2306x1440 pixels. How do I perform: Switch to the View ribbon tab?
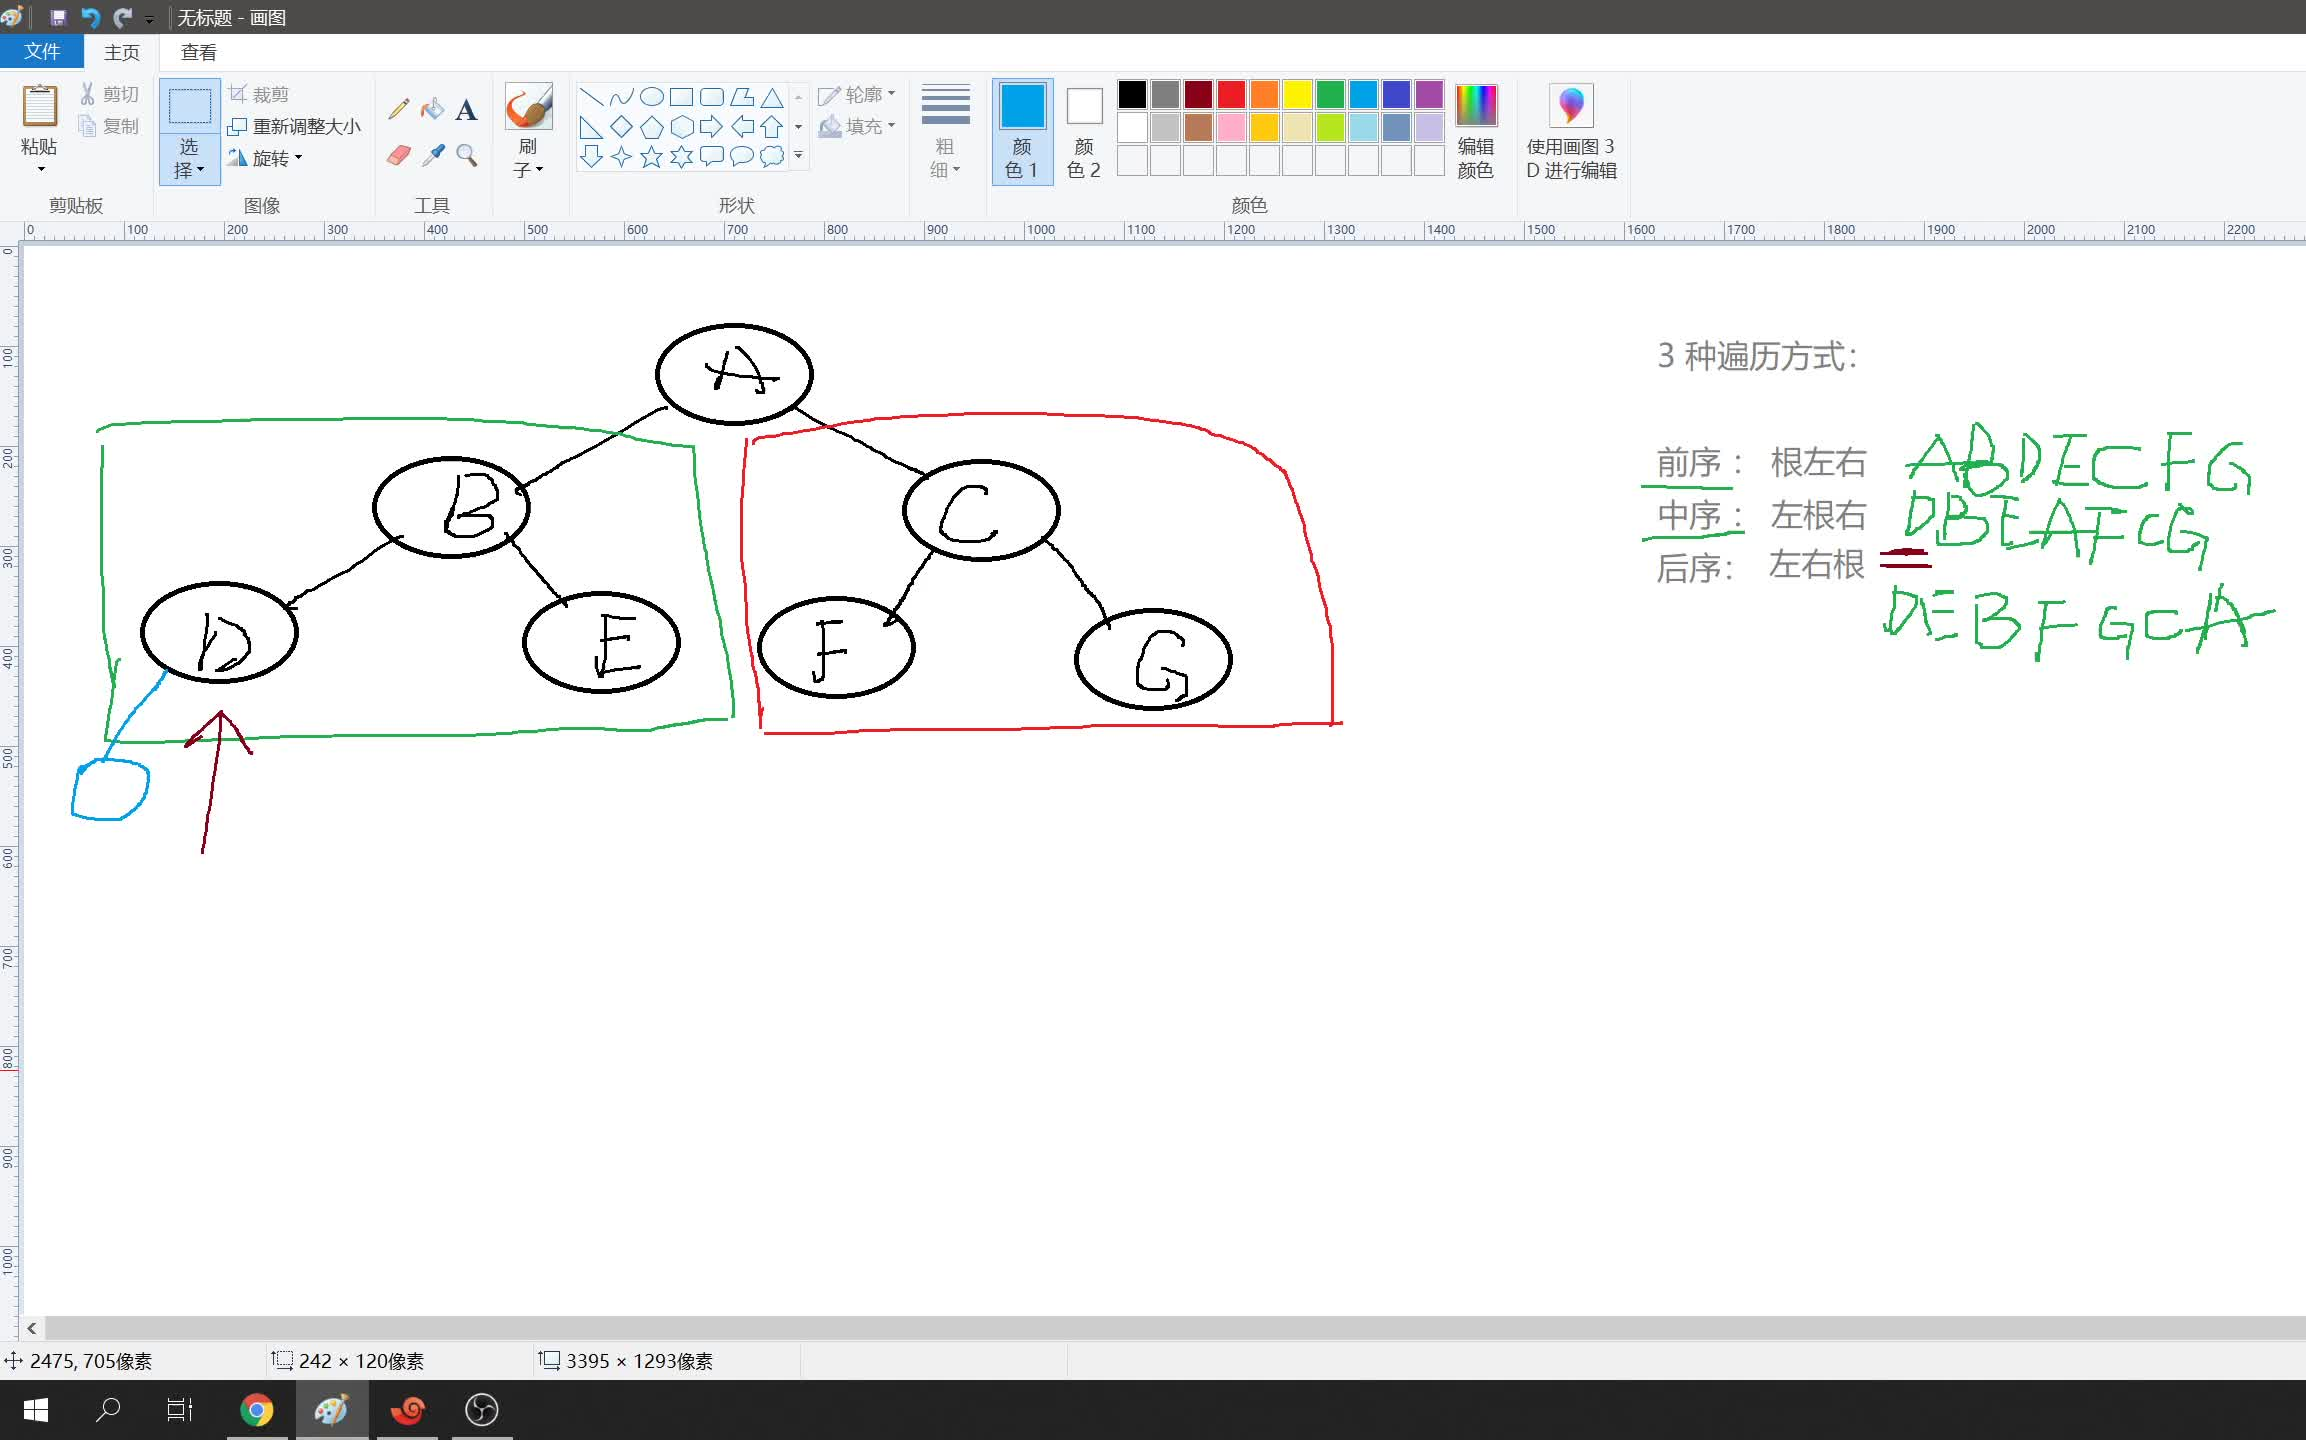(x=198, y=52)
